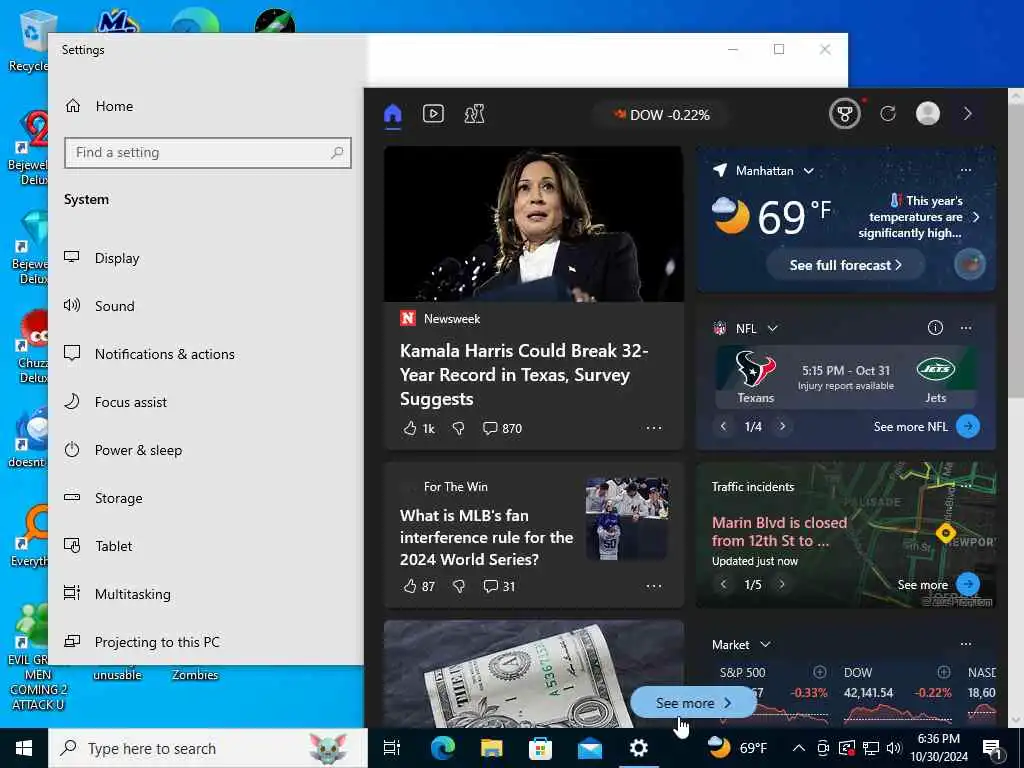
Task: Click the DOW -0.22% ticker pill
Action: coord(661,115)
